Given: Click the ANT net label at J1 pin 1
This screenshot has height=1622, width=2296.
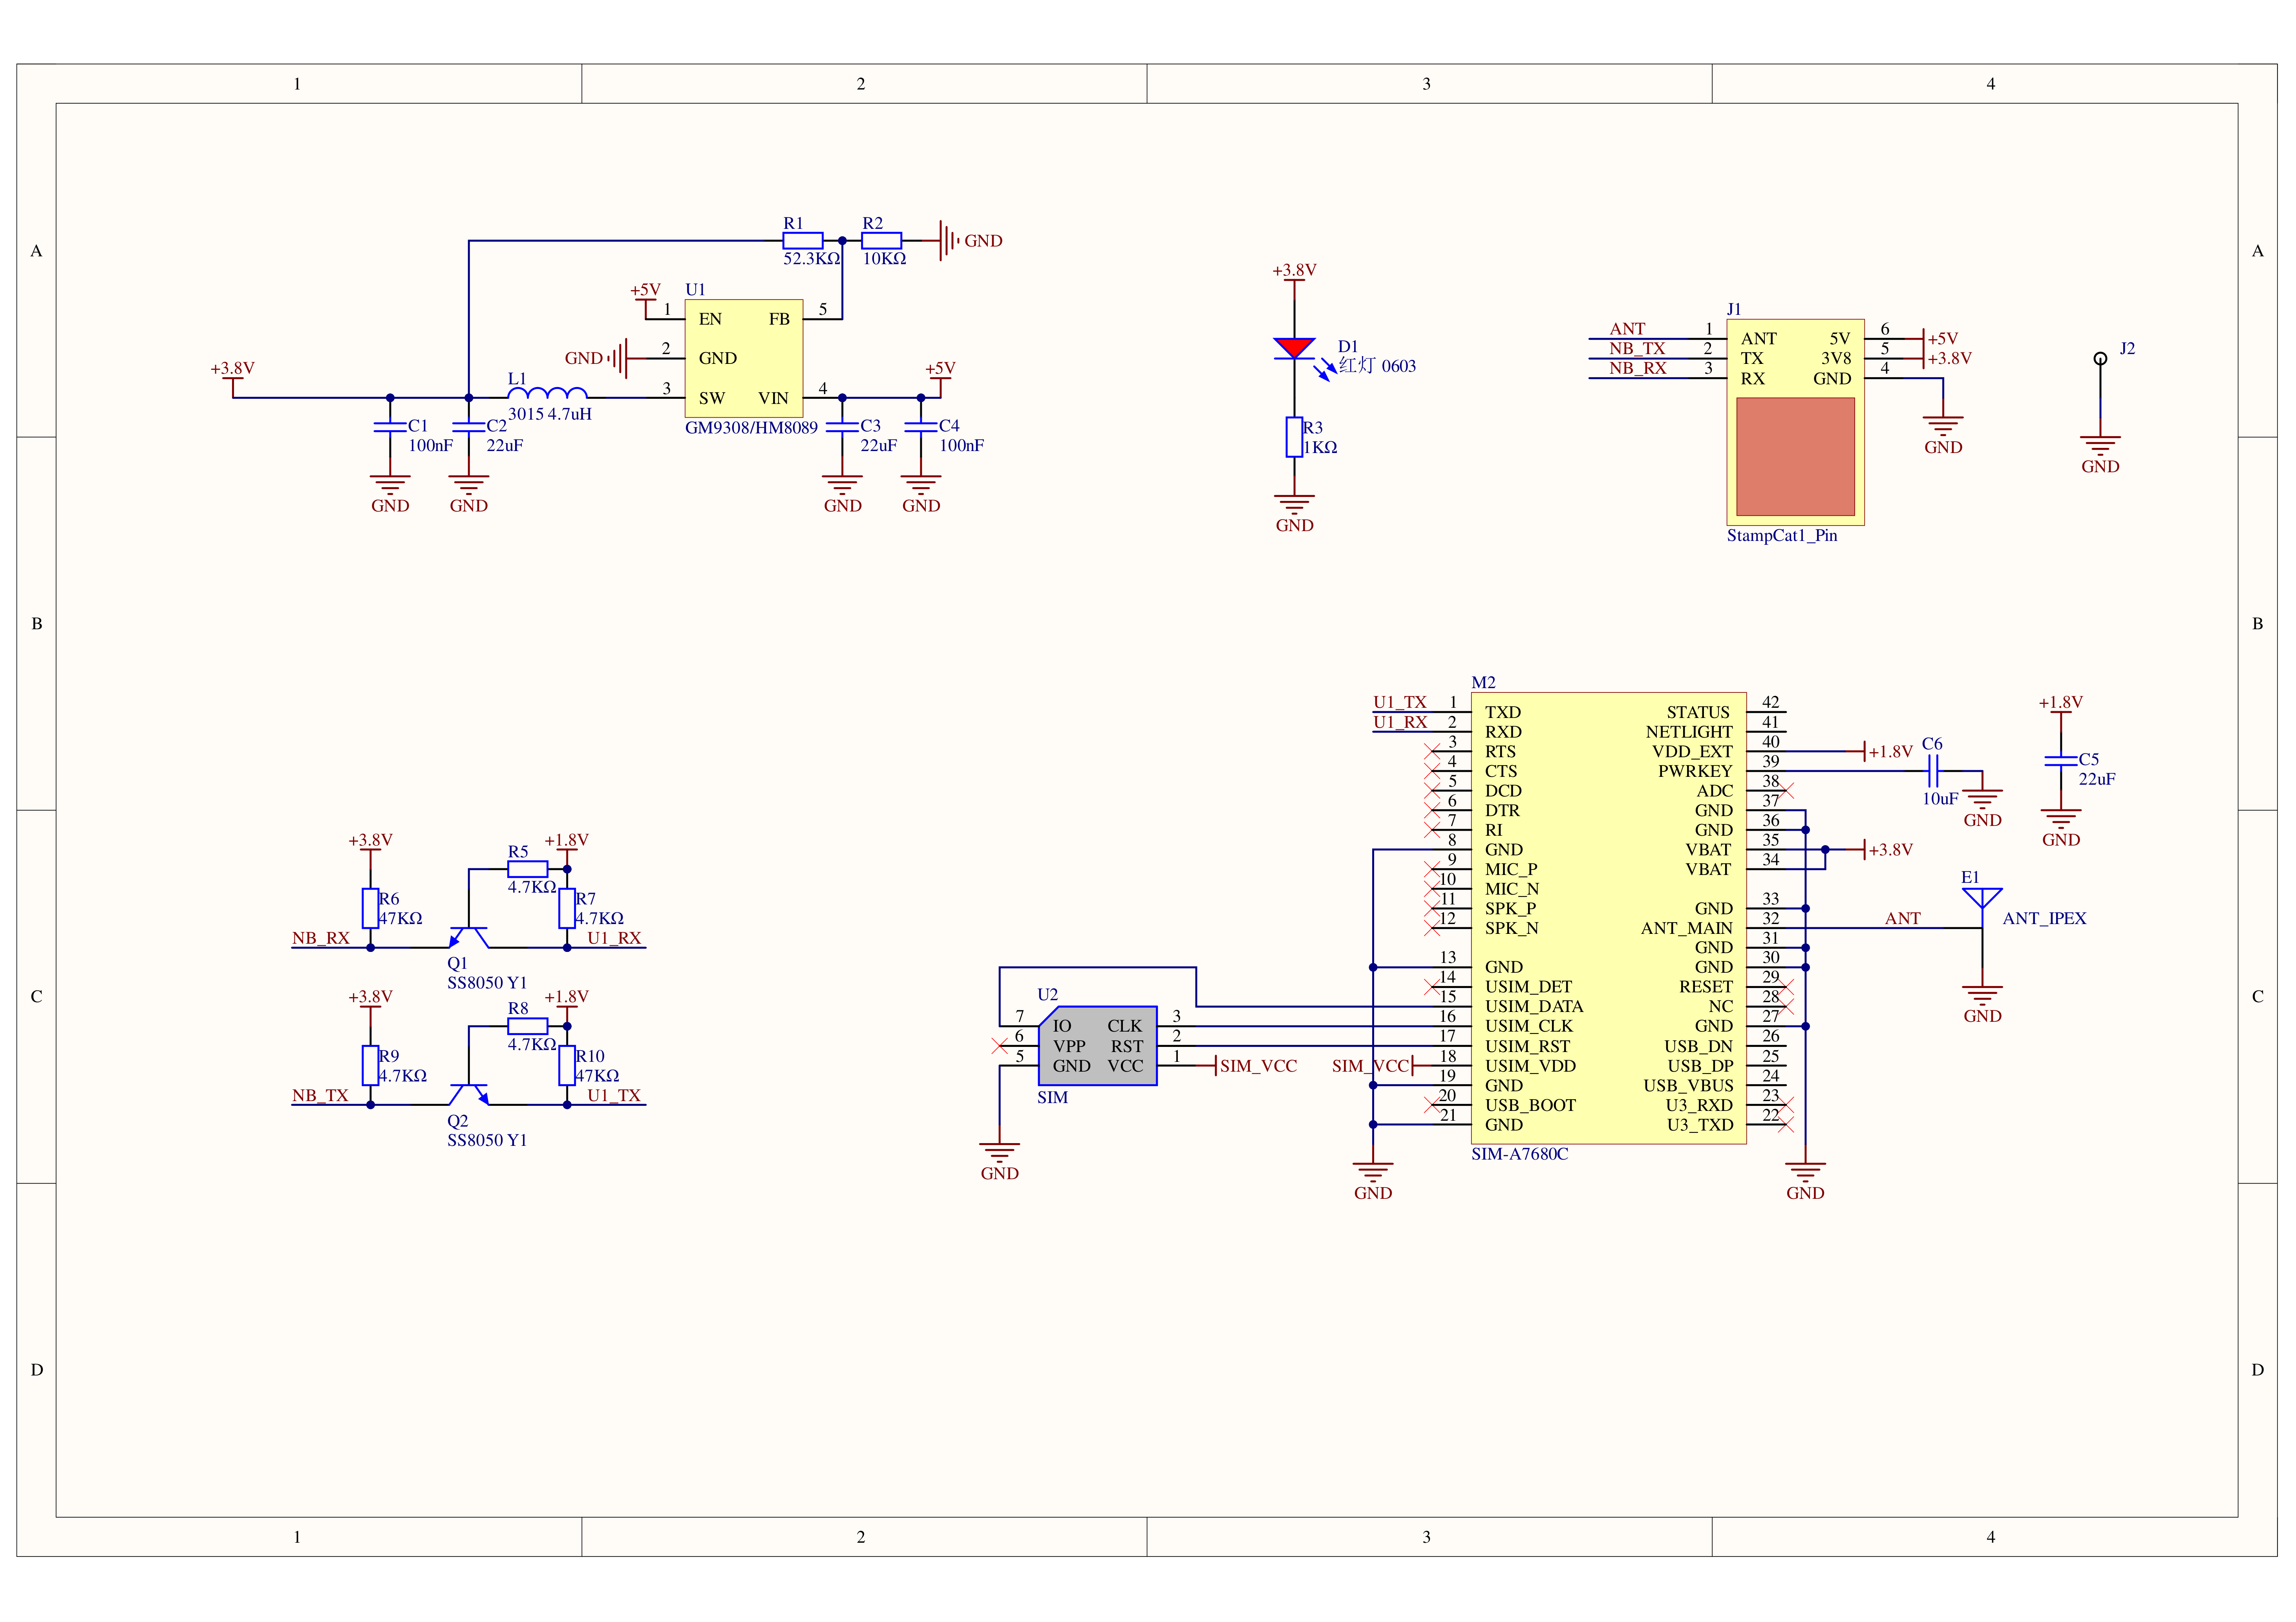Looking at the screenshot, I should 1627,329.
